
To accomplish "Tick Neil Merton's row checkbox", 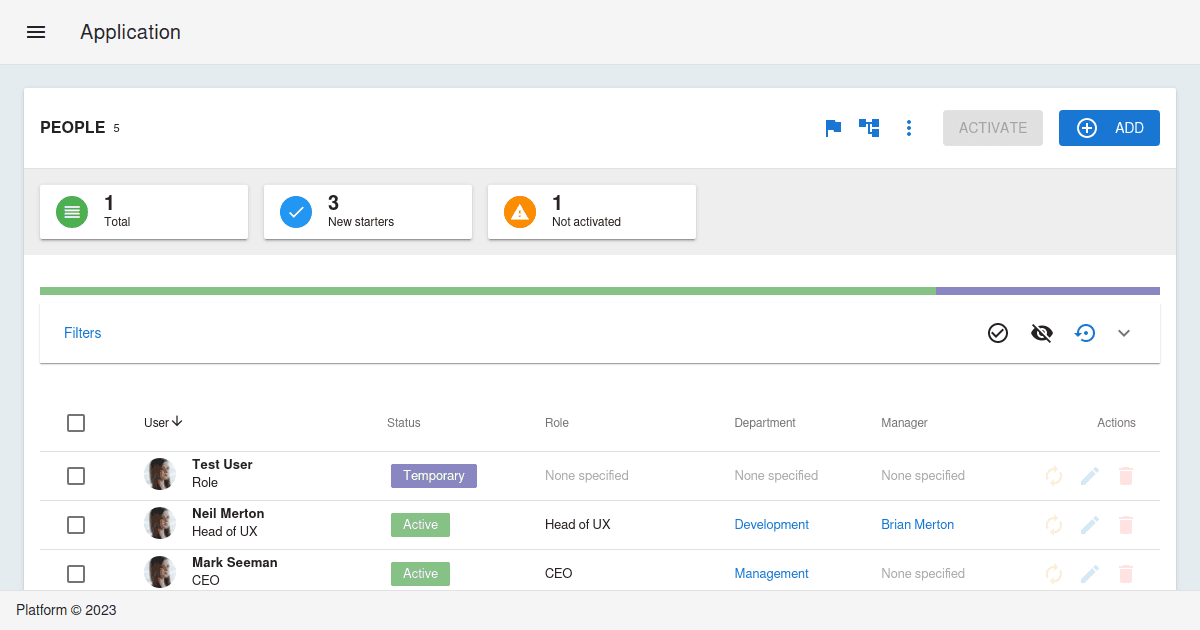I will (76, 524).
